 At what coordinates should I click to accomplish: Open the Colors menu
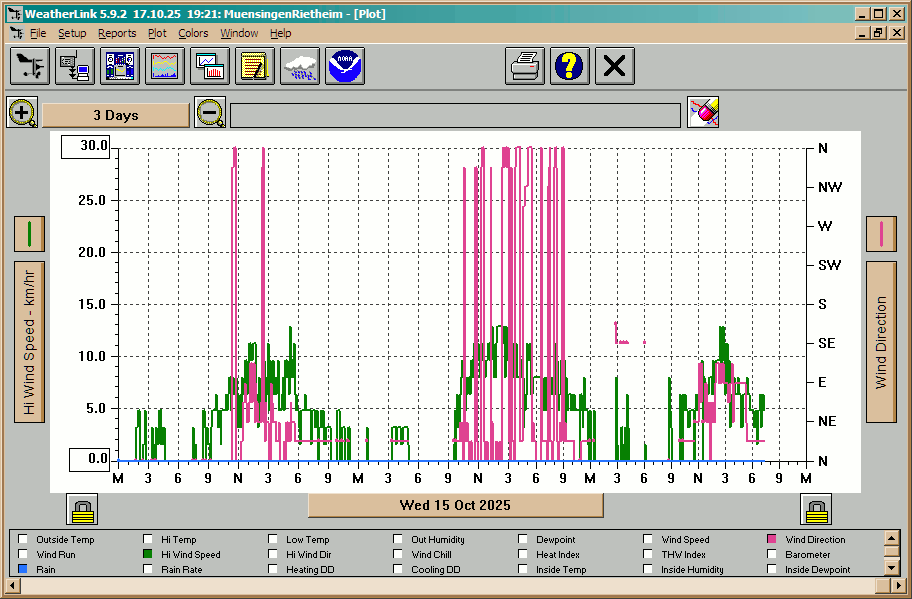click(x=193, y=33)
